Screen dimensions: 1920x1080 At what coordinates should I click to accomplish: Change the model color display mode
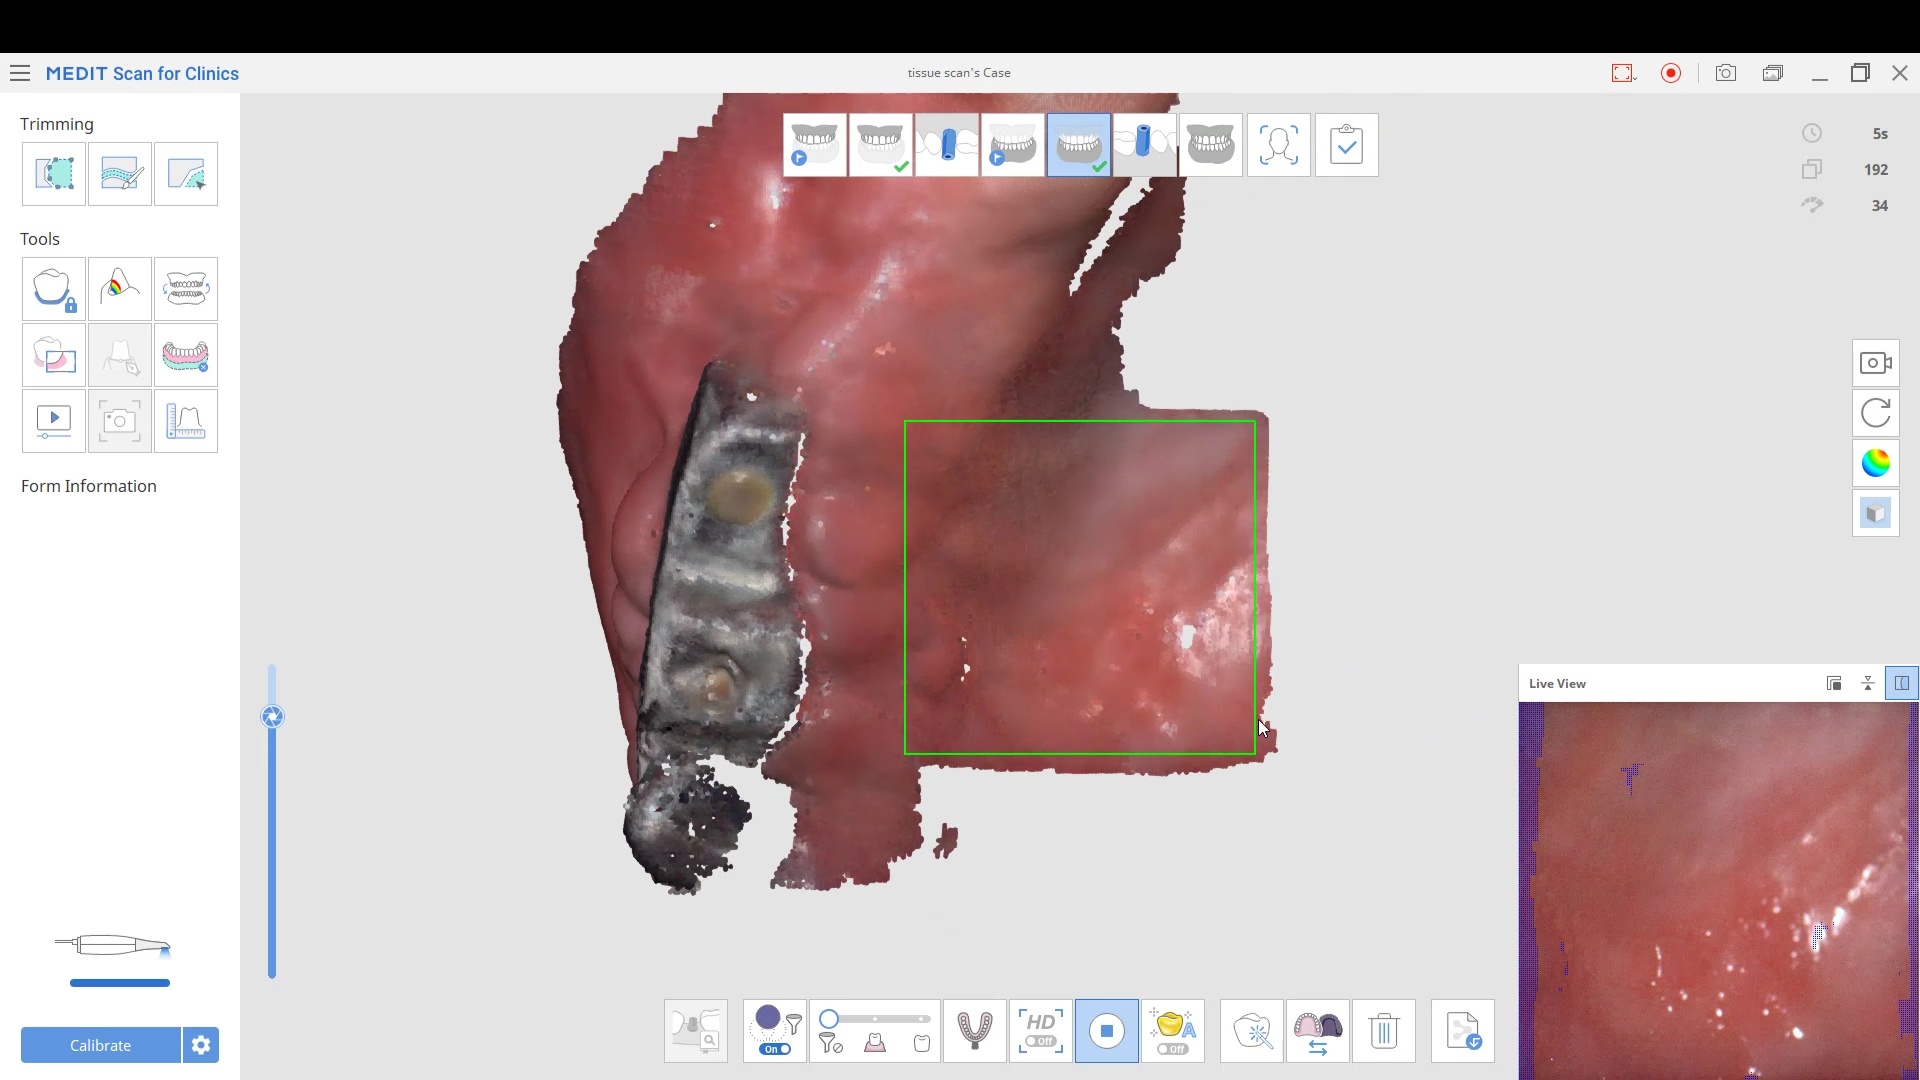point(1876,463)
